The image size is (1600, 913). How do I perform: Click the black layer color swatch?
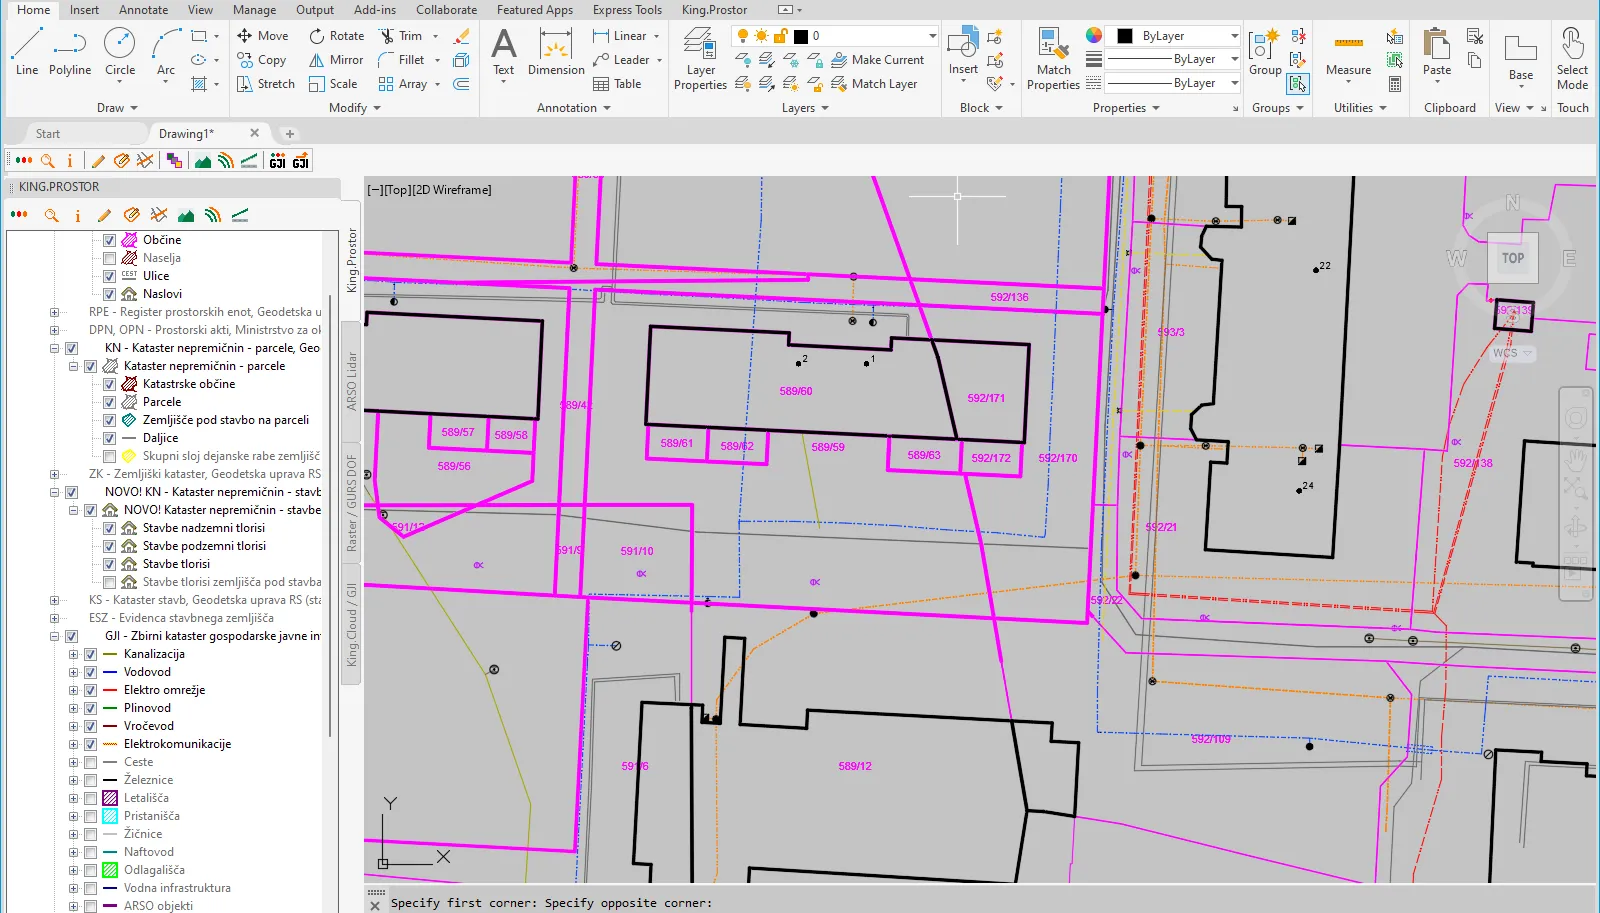[801, 36]
